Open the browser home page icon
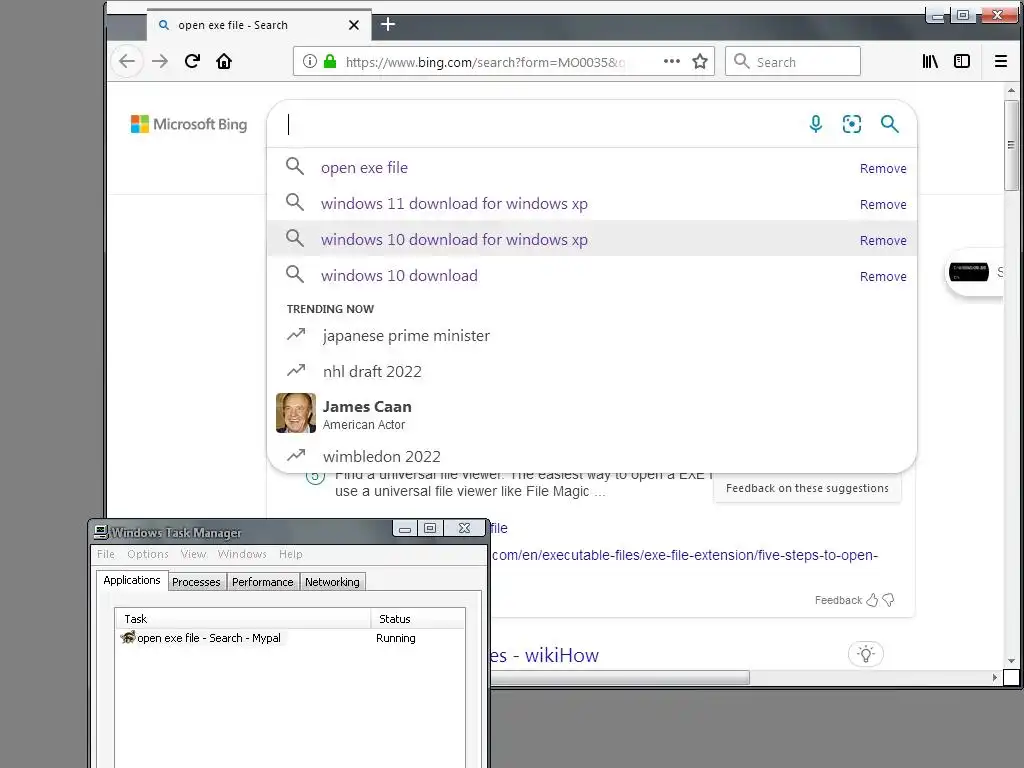Image resolution: width=1024 pixels, height=768 pixels. click(224, 61)
